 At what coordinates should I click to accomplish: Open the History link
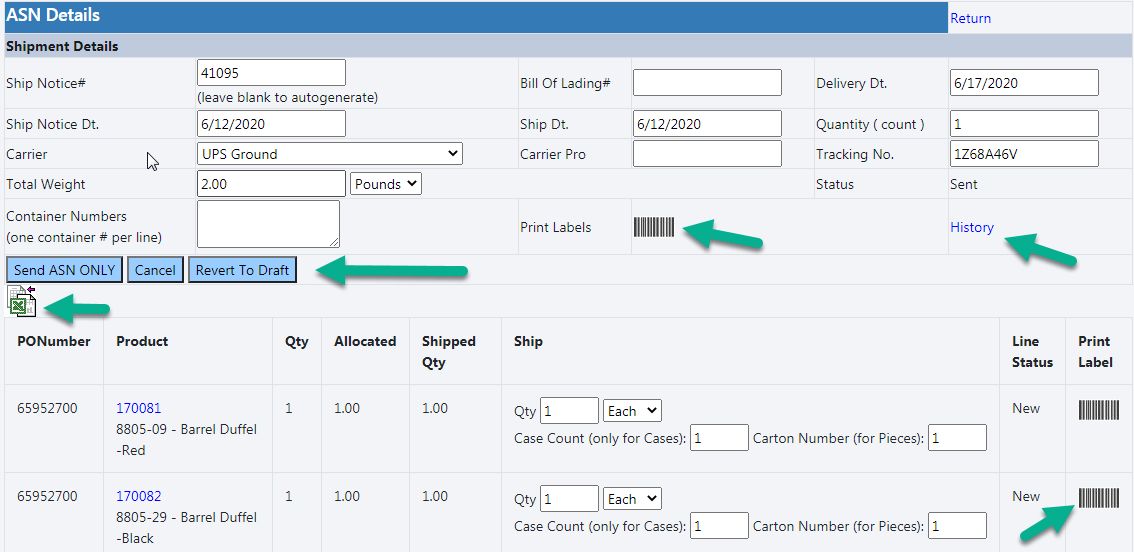point(972,227)
